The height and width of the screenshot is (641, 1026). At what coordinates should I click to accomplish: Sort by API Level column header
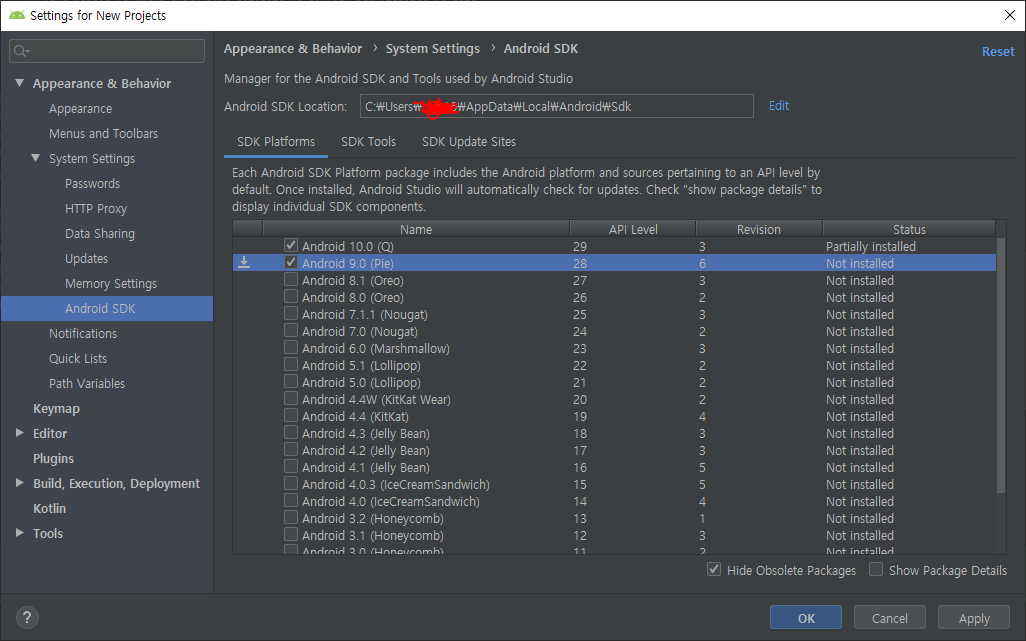633,229
